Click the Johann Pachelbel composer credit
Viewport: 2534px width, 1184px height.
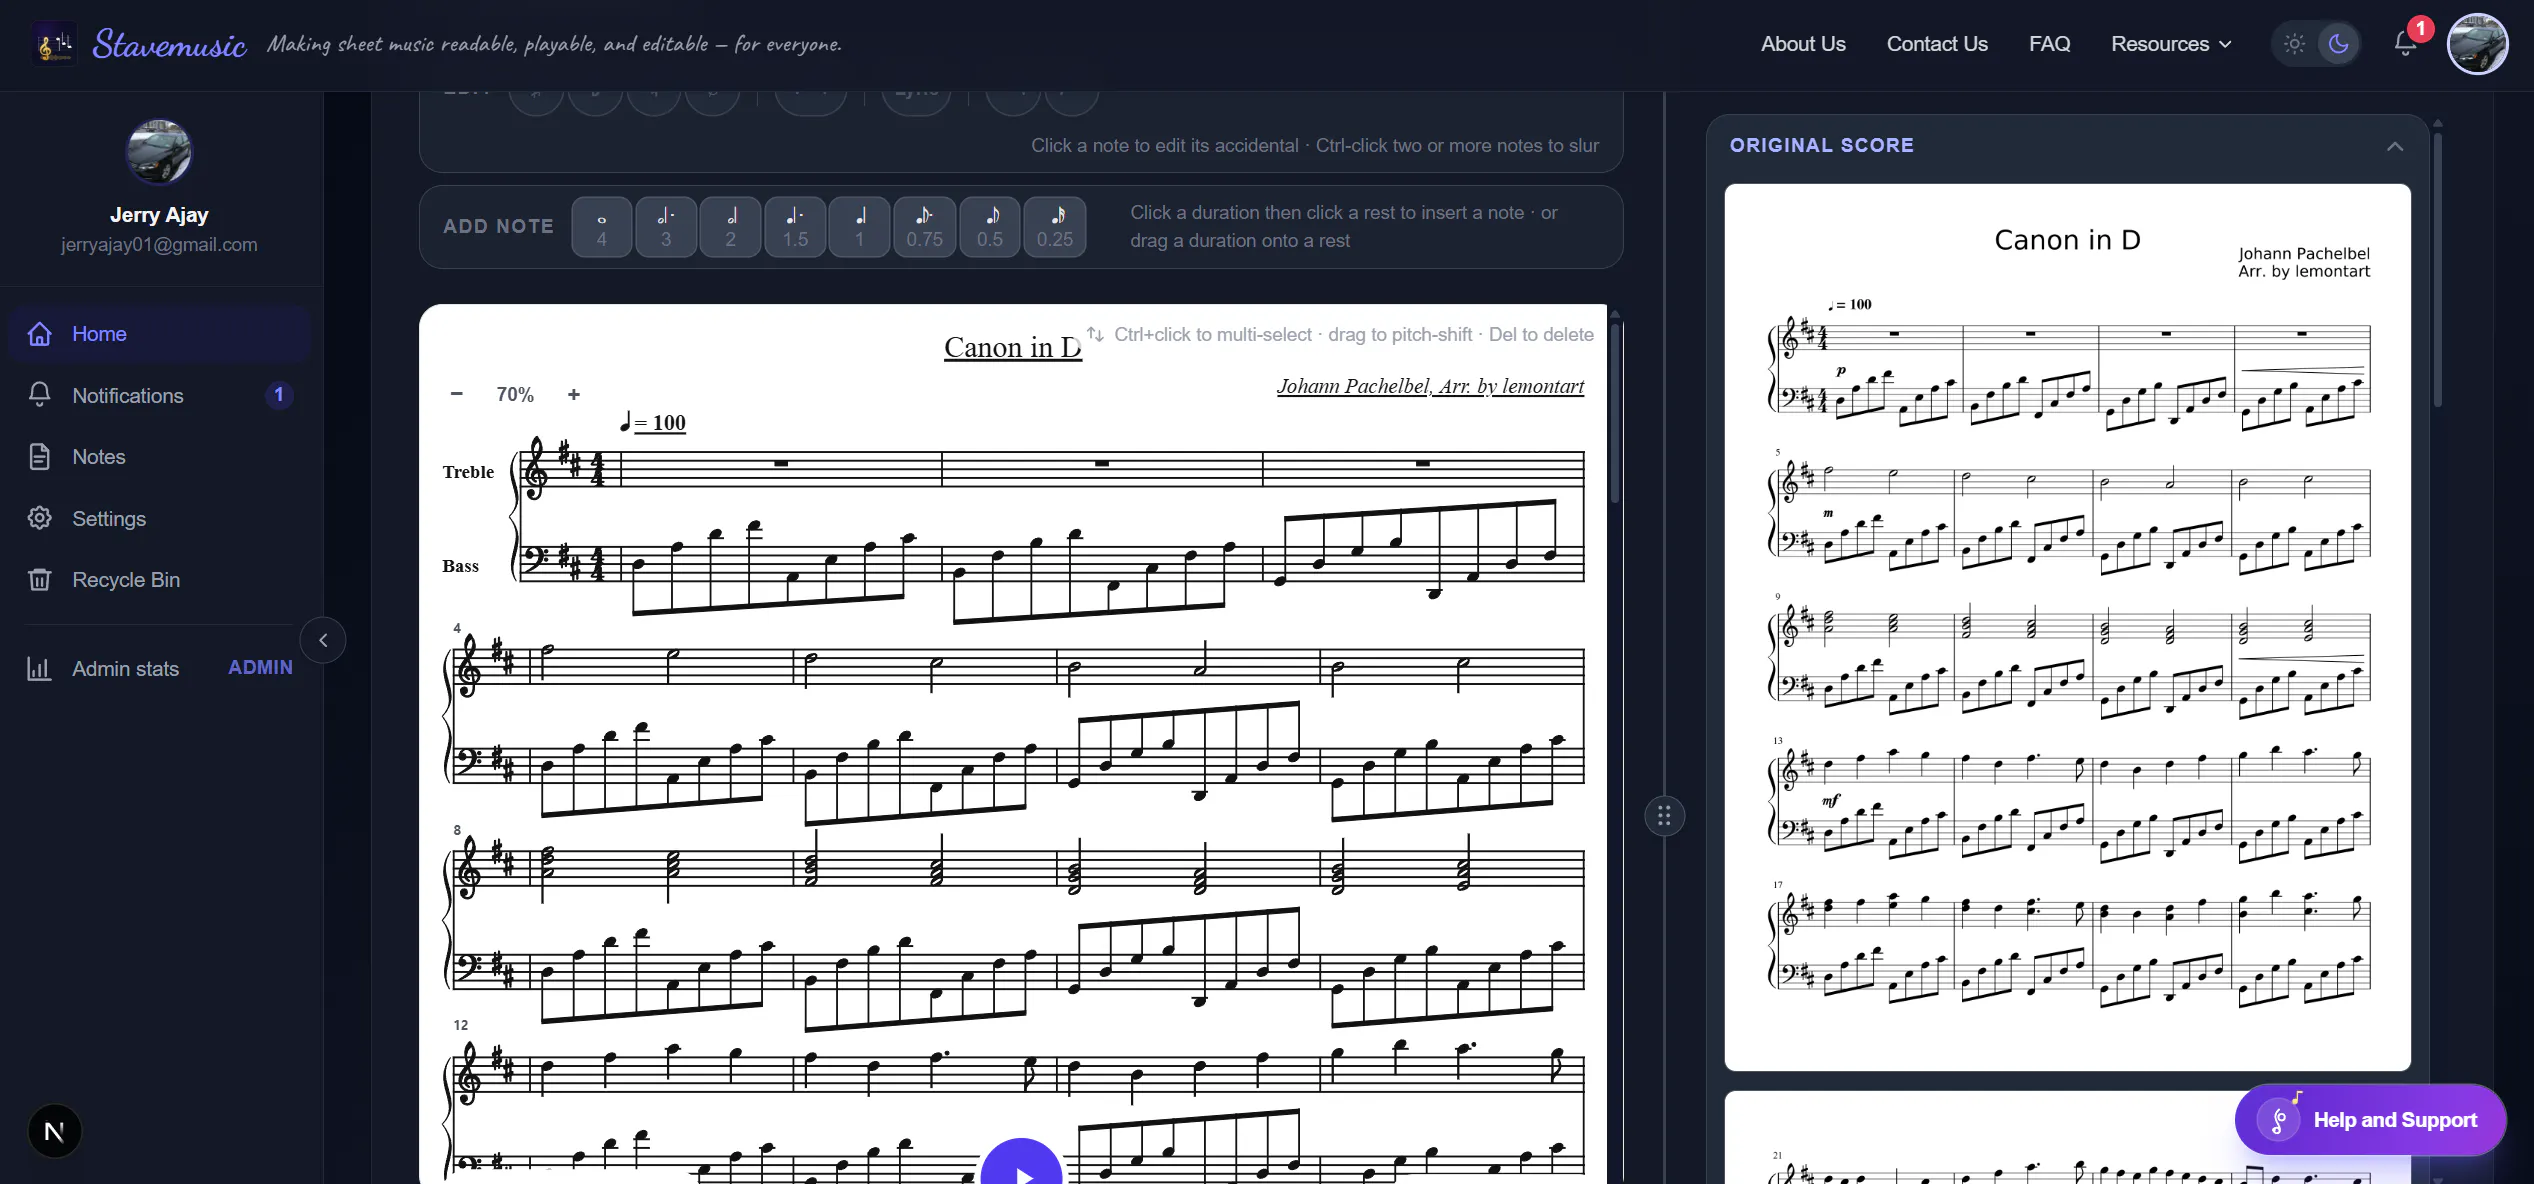[1430, 386]
